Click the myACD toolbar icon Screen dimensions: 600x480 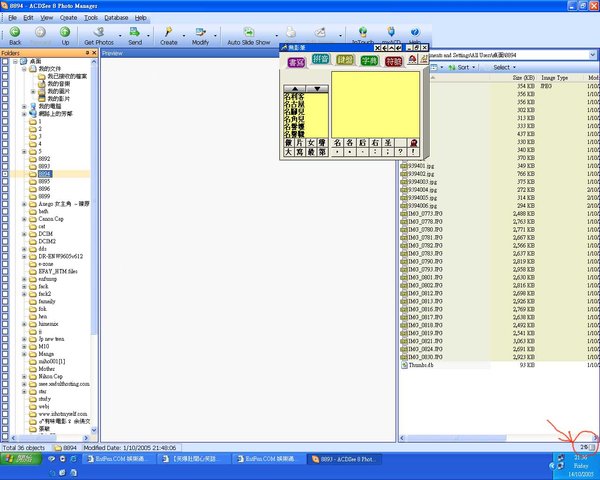coord(391,32)
